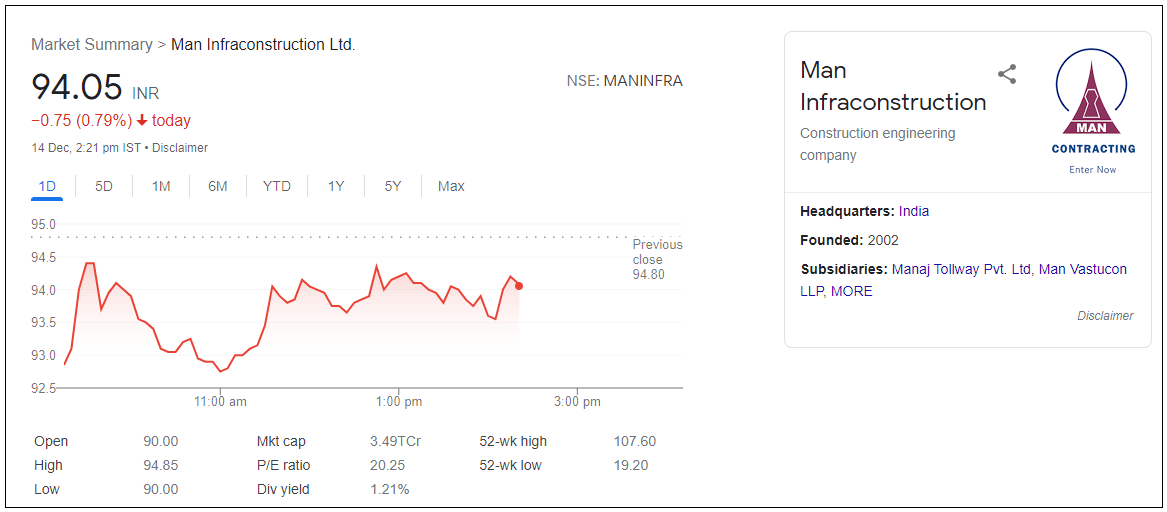Switch to the 5D chart range tab

coord(104,186)
